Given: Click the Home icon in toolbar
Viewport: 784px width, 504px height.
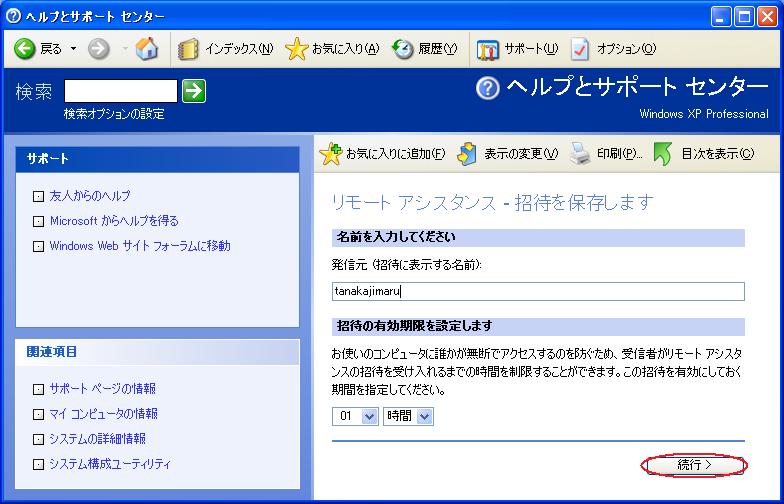Looking at the screenshot, I should 146,49.
